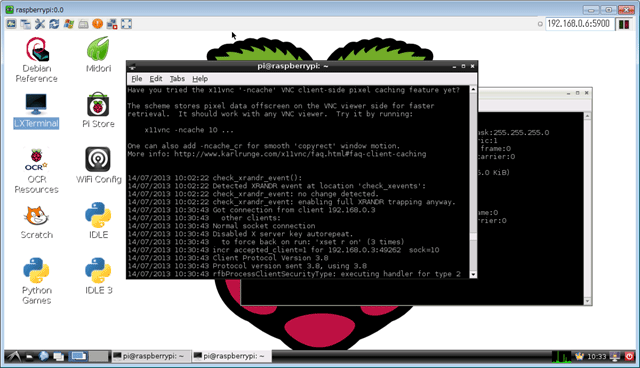This screenshot has height=368, width=640.
Task: Click the background terminal's scroll down arrow
Action: tap(587, 301)
